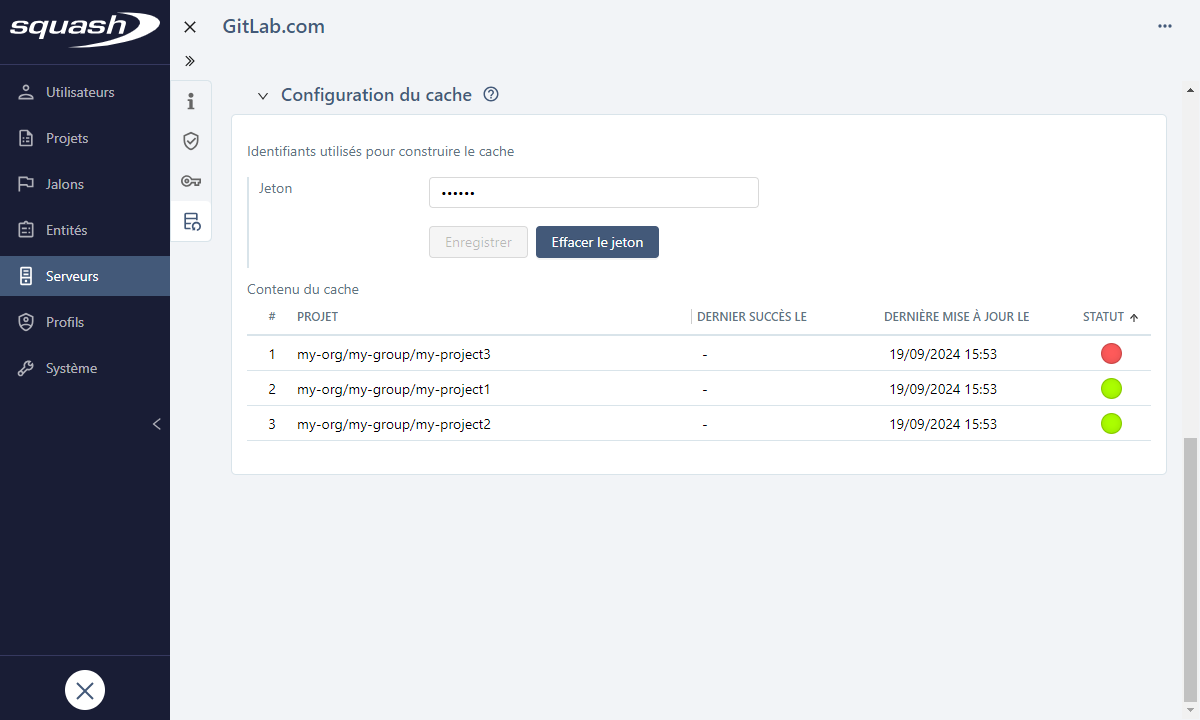
Task: Expand the panel using the double chevron
Action: pos(189,60)
